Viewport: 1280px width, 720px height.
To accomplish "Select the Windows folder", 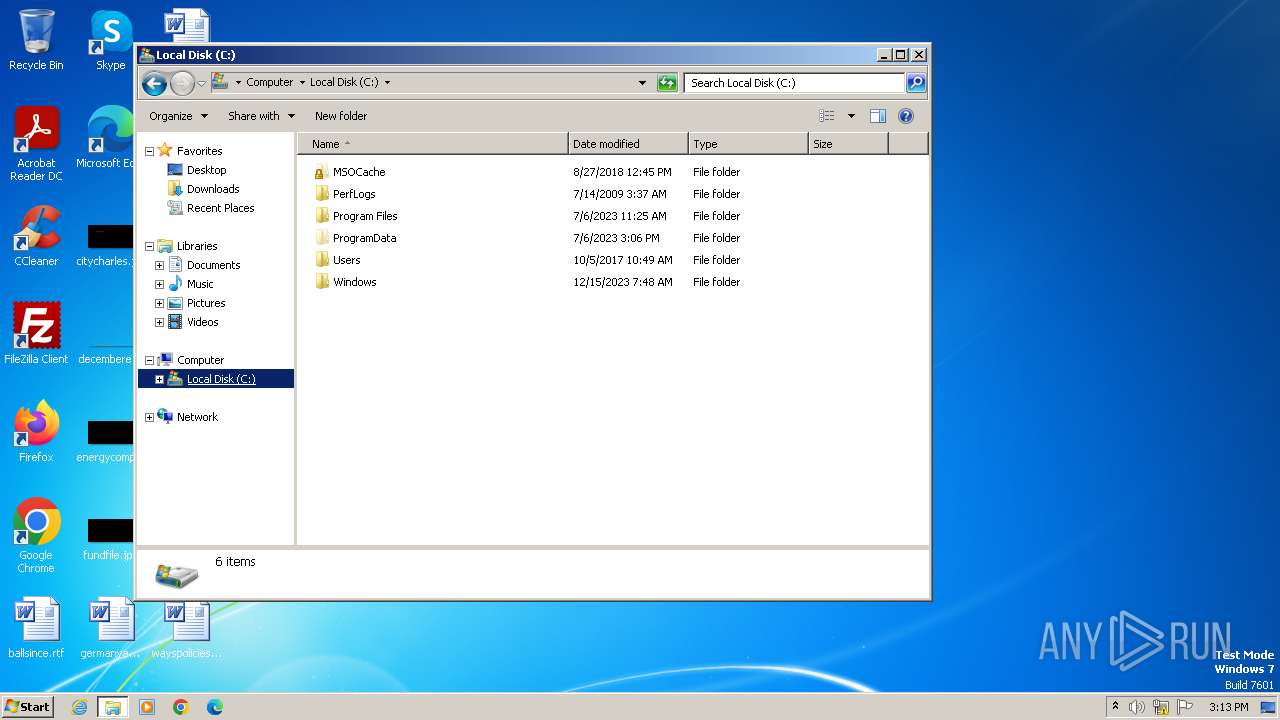I will (354, 282).
